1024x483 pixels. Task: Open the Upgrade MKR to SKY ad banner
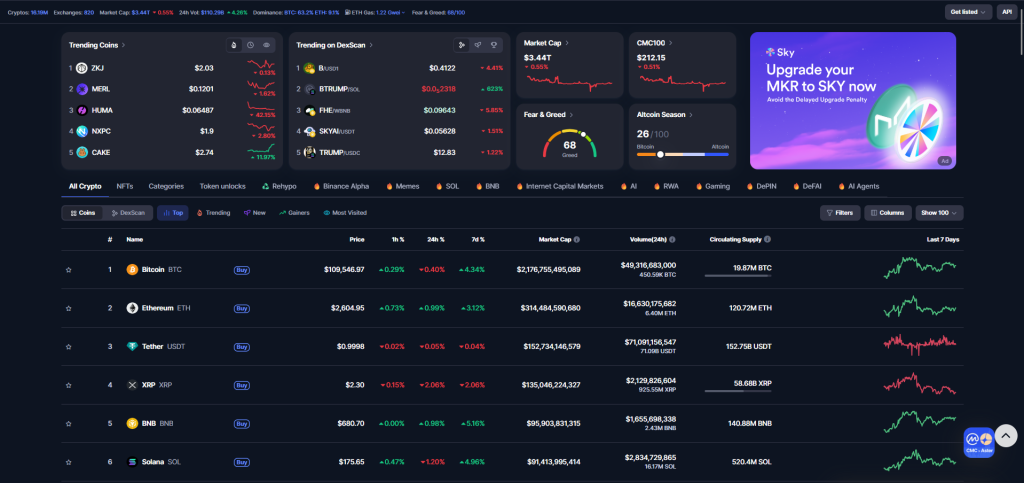click(853, 101)
